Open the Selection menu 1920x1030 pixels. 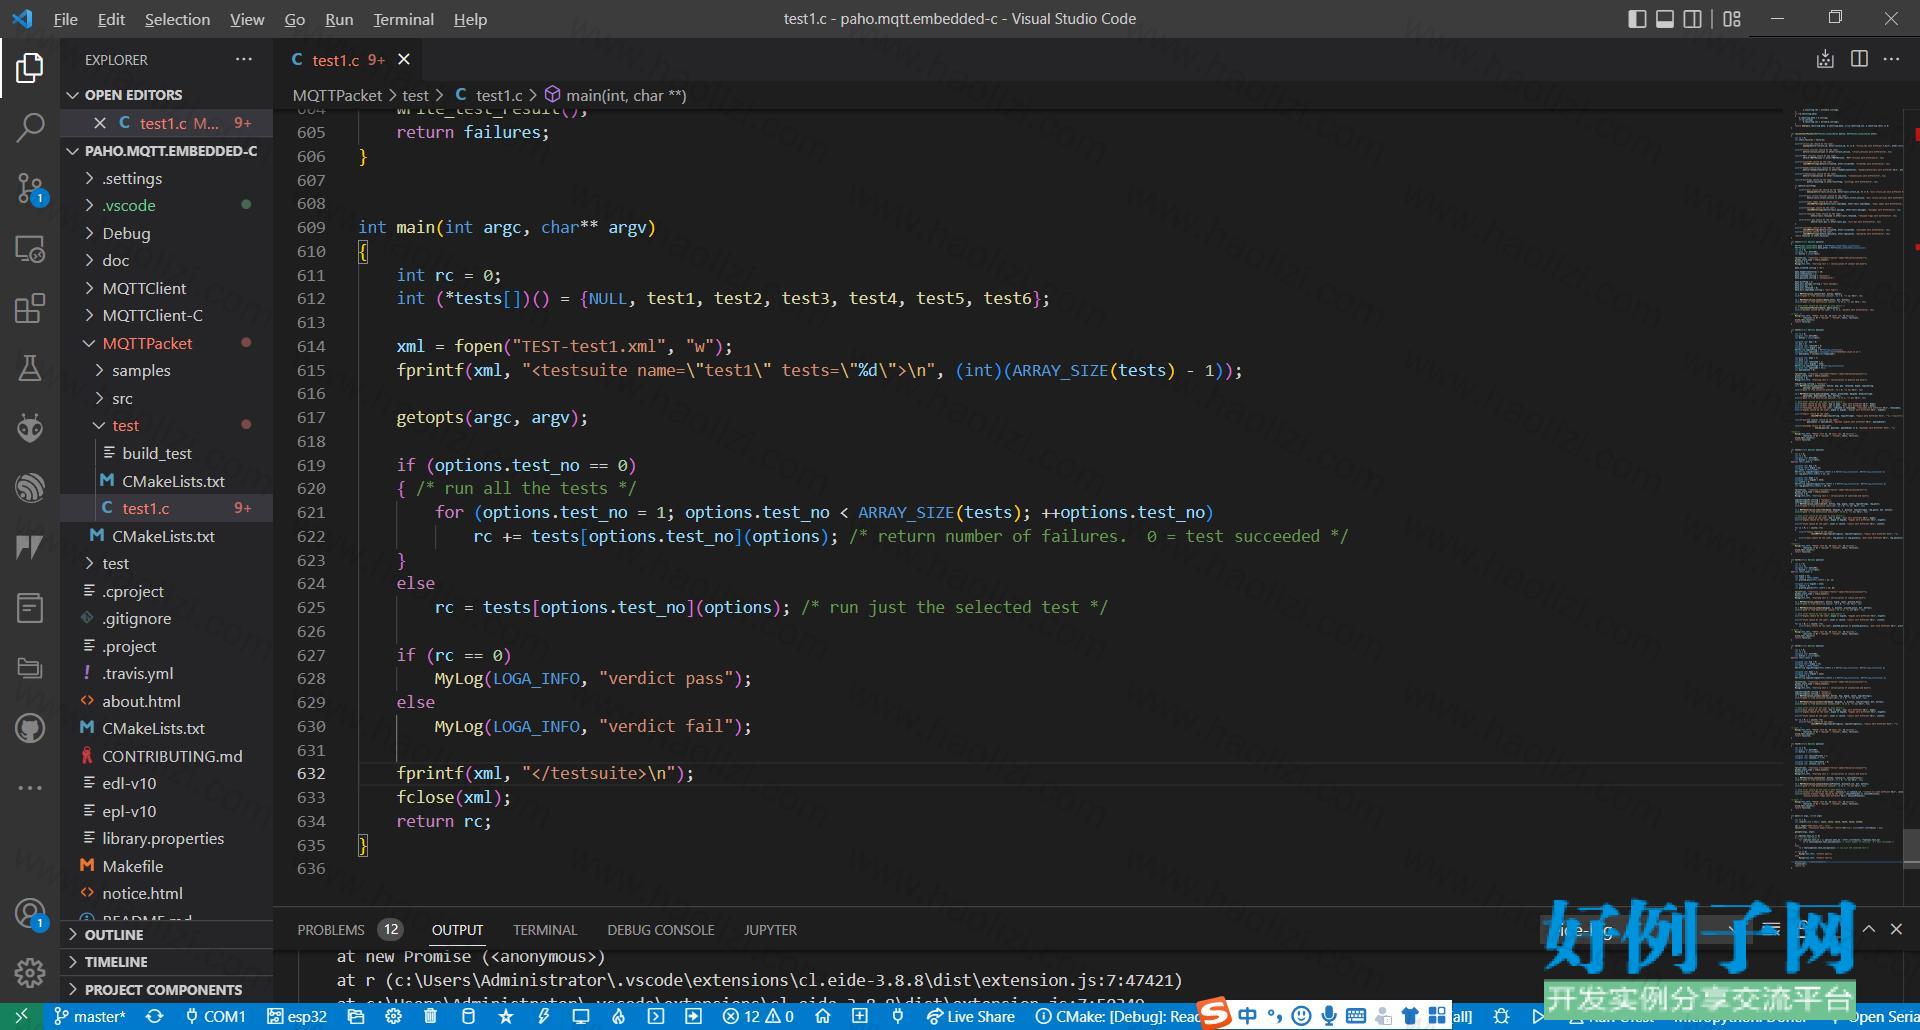coord(177,19)
